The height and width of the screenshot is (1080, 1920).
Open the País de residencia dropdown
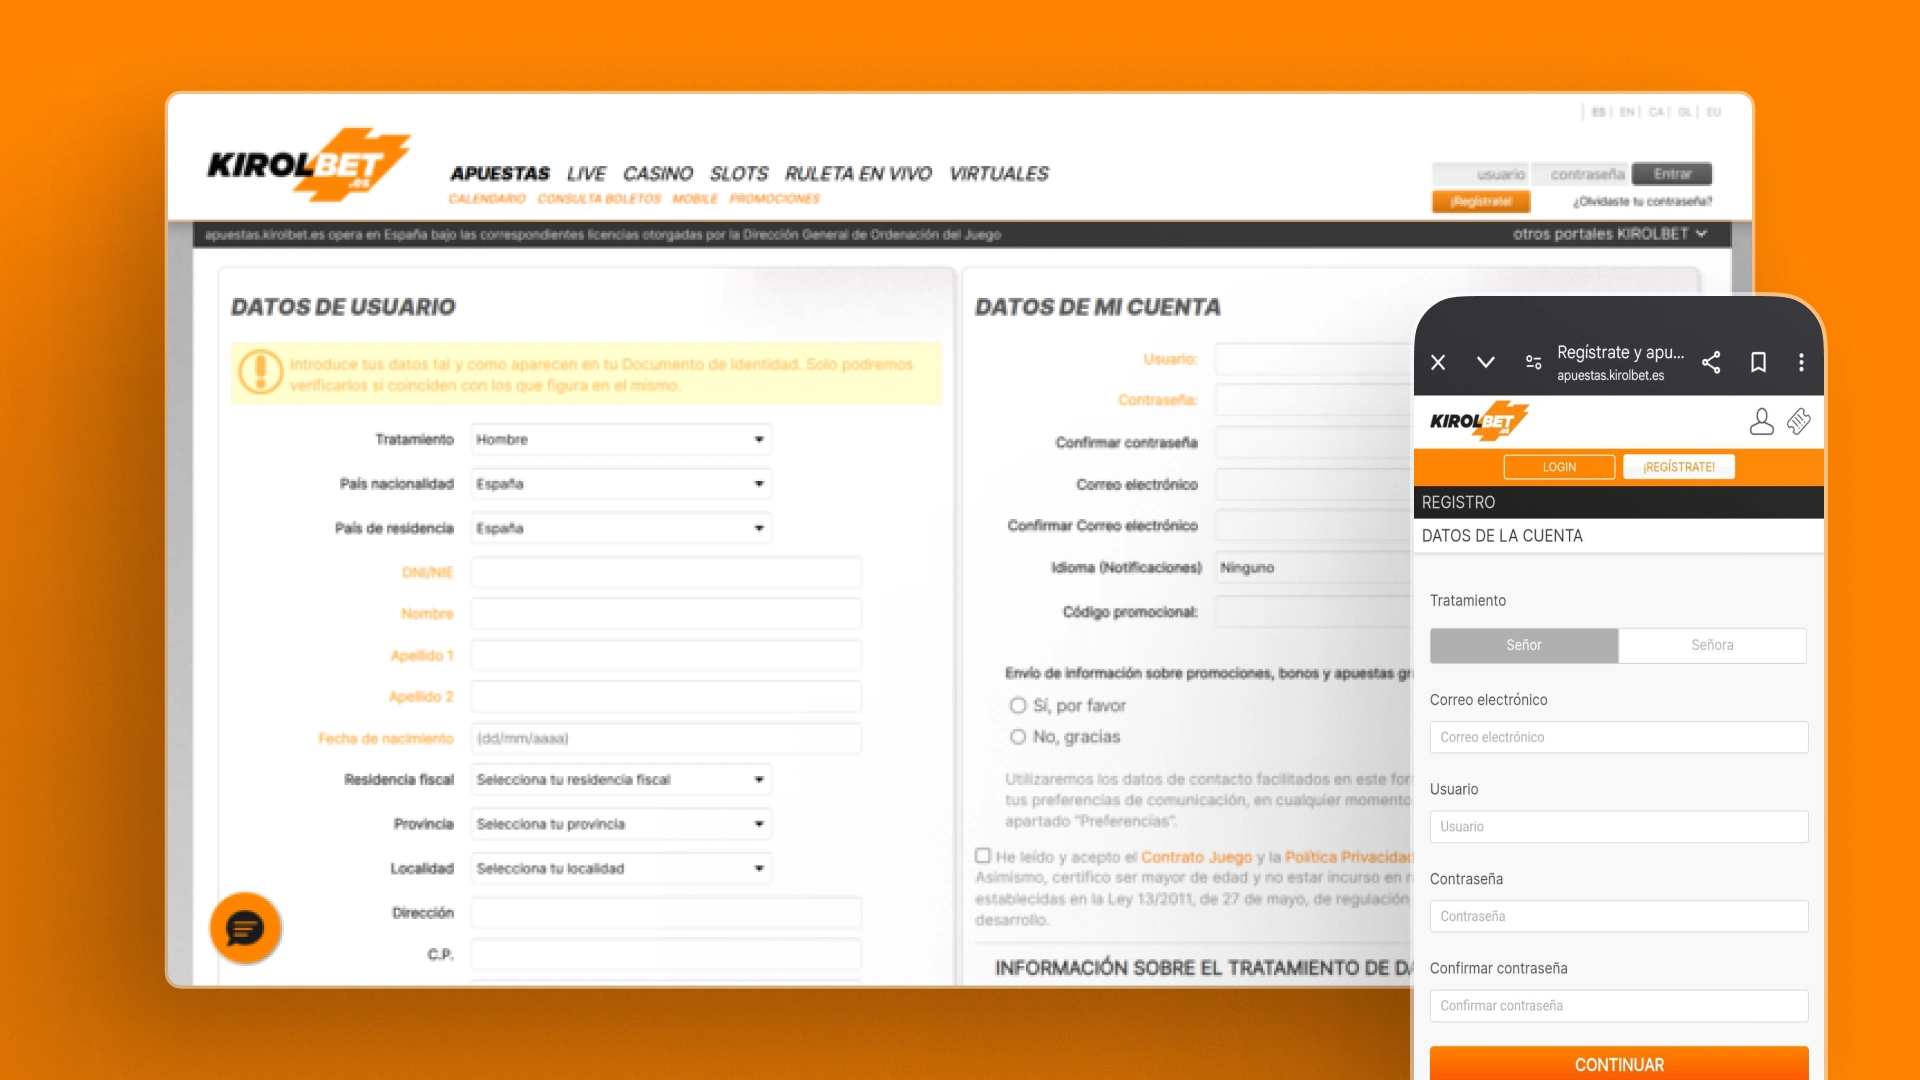(x=621, y=528)
